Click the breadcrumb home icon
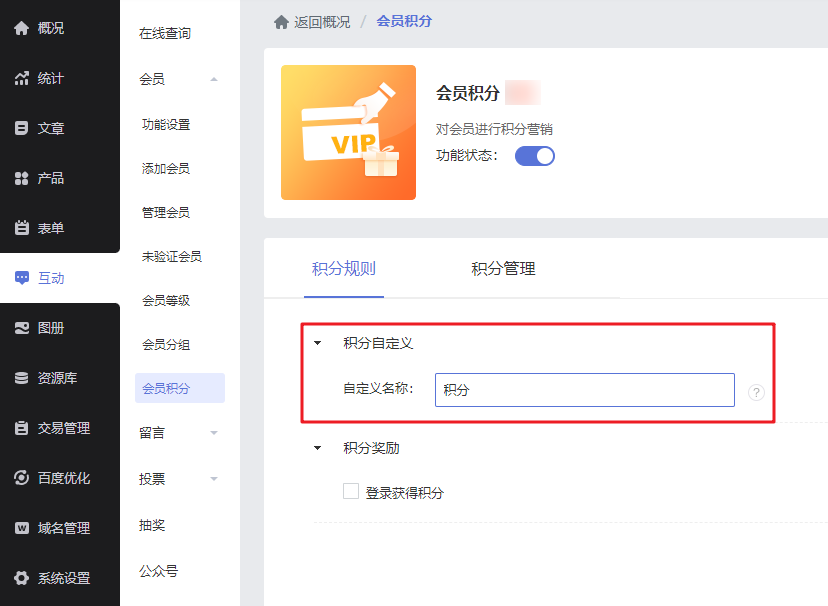 point(281,22)
